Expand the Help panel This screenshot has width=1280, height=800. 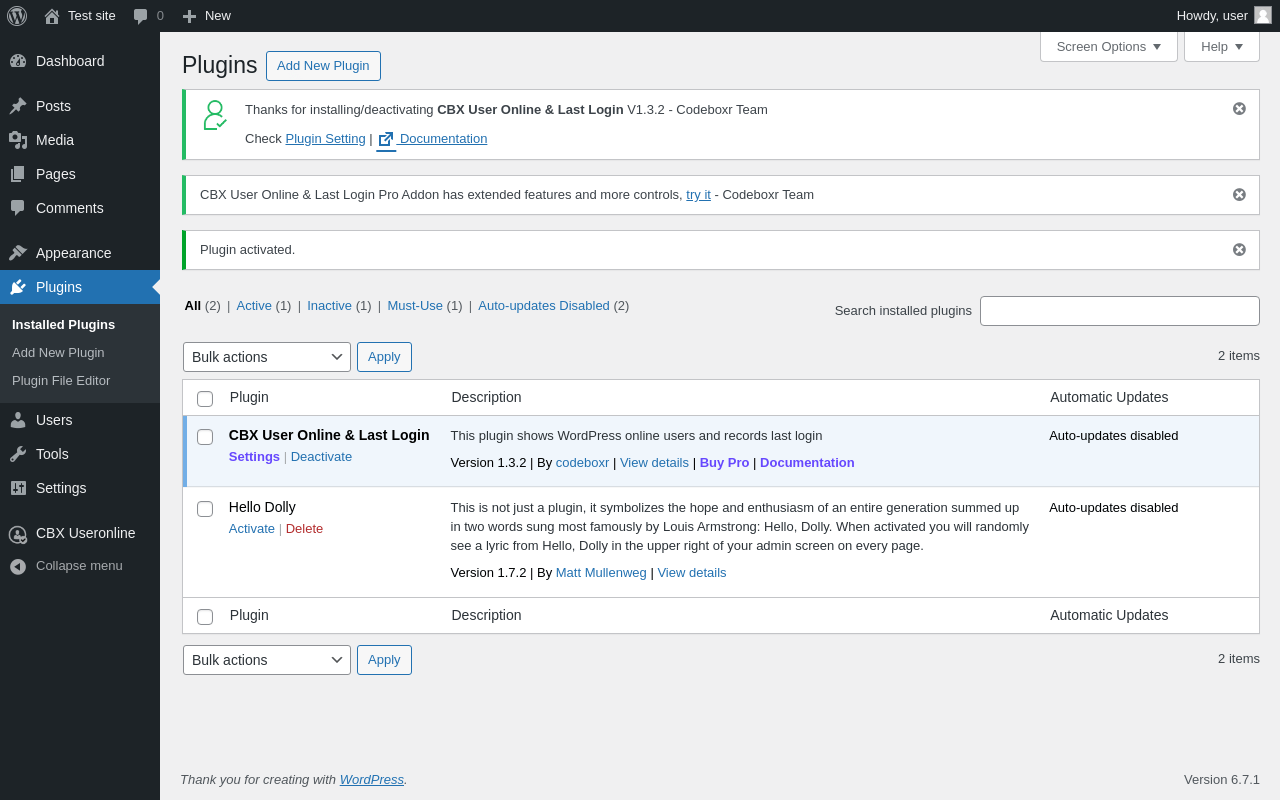[1222, 46]
